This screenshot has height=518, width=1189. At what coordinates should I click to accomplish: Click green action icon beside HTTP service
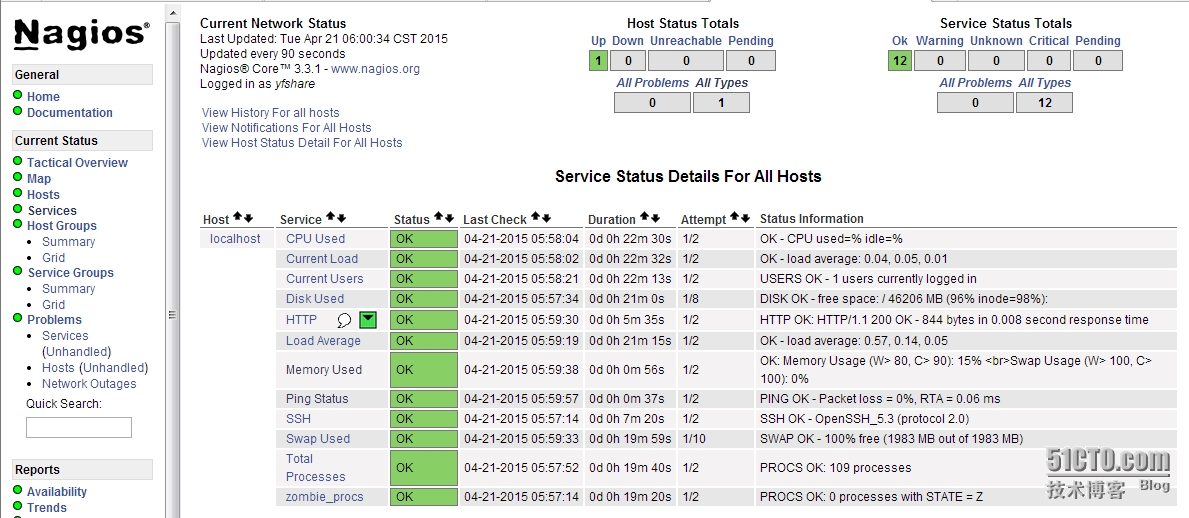tap(368, 320)
